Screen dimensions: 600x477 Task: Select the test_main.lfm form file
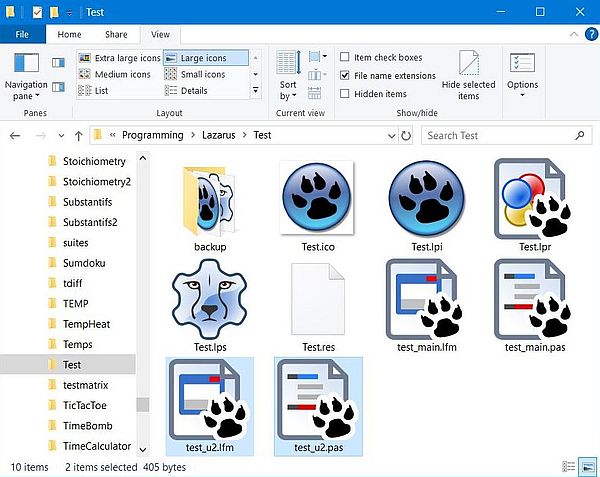coord(426,306)
